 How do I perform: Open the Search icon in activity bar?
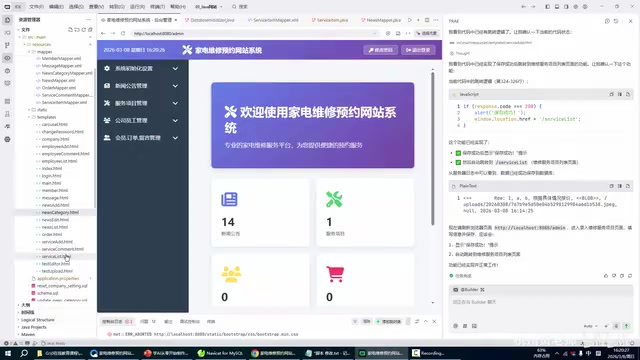[x=7, y=32]
